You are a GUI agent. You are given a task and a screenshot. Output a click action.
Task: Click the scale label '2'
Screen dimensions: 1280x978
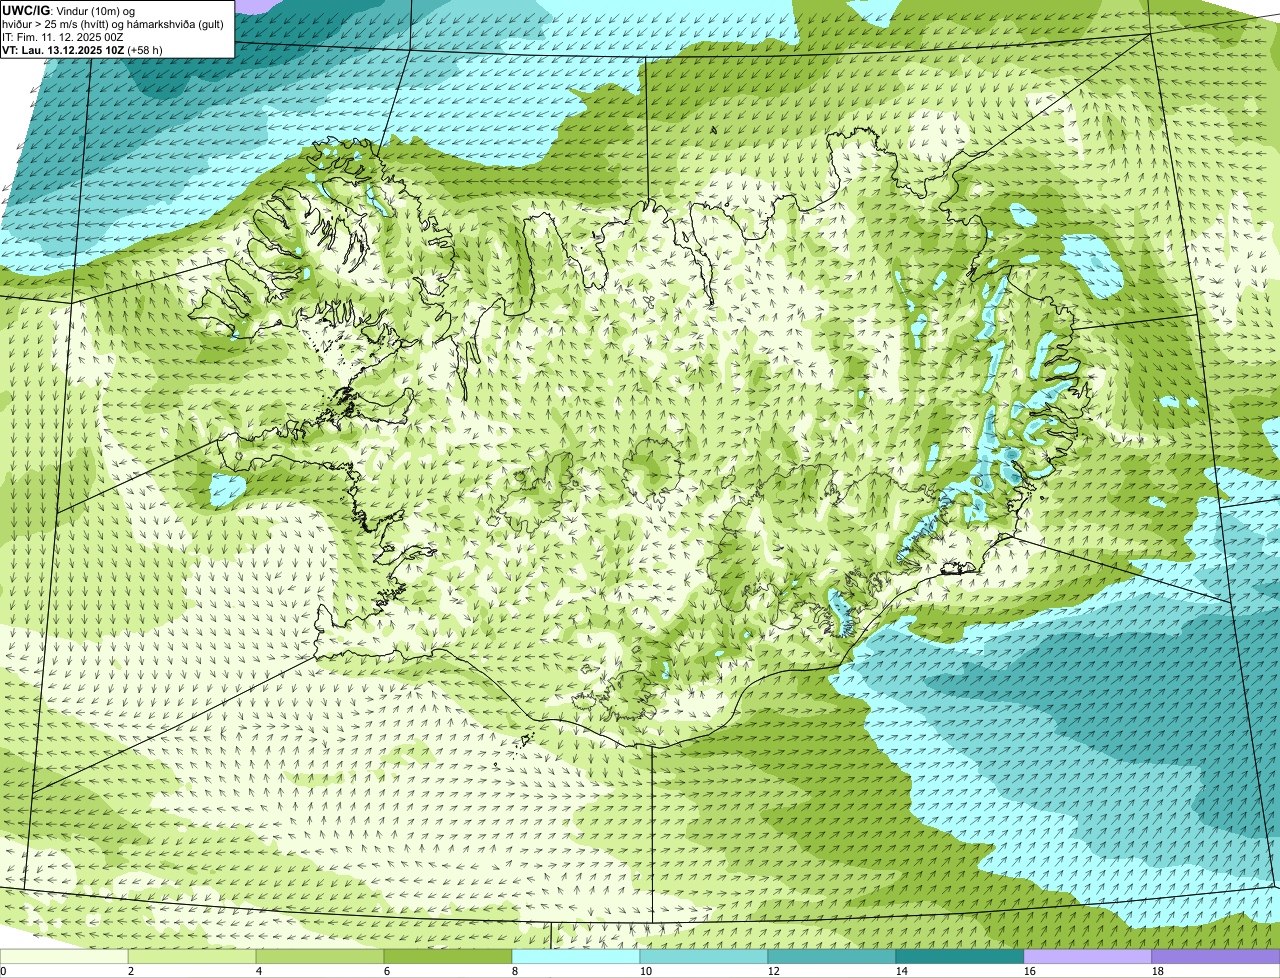pos(131,971)
